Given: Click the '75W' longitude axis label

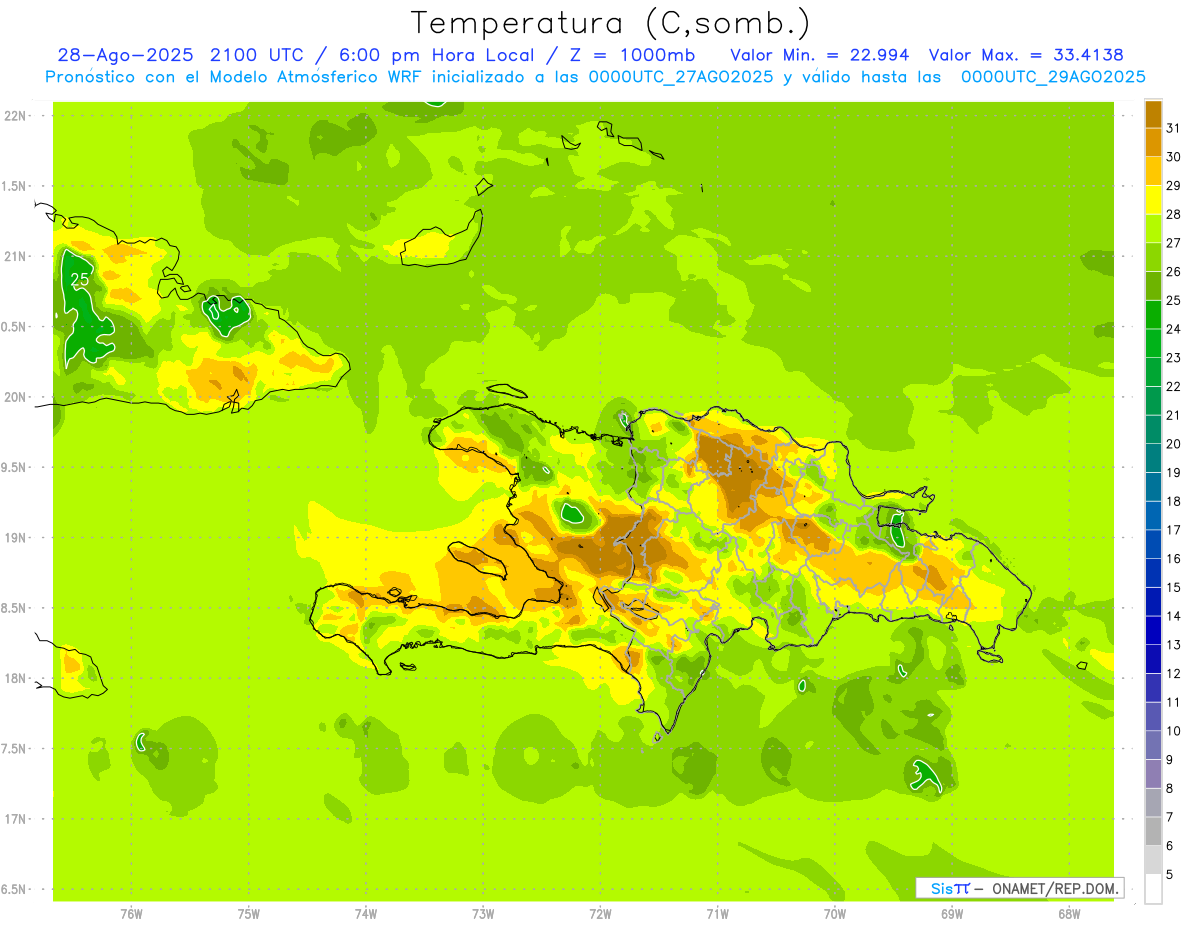Looking at the screenshot, I should tap(249, 913).
